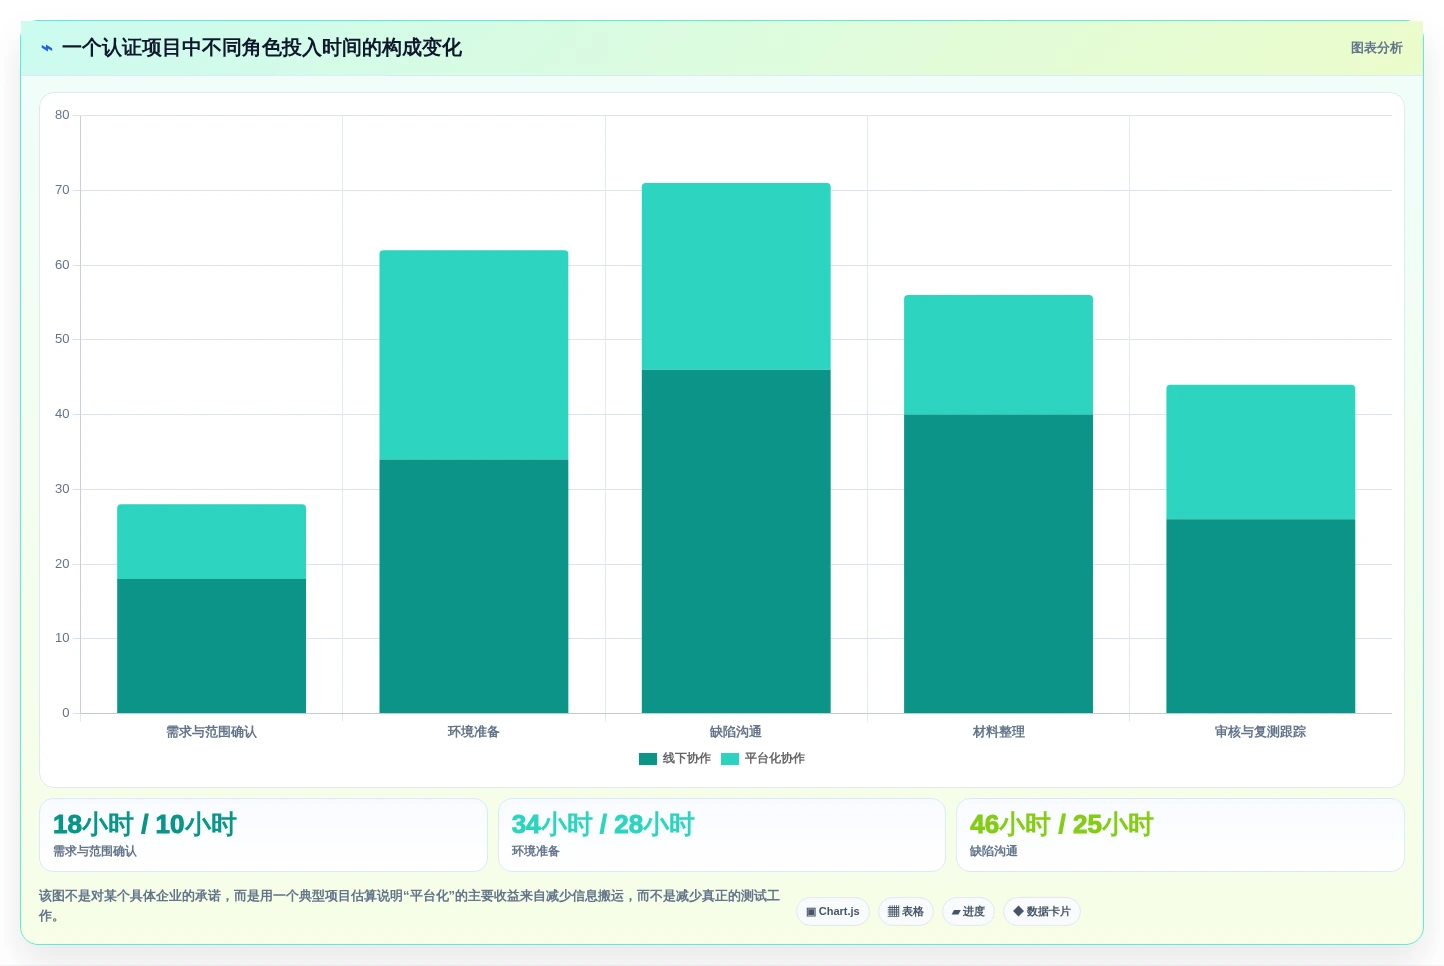Image resolution: width=1444 pixels, height=966 pixels.
Task: Click the light 平台化协作 bar for 缺陷沟通
Action: [x=736, y=276]
